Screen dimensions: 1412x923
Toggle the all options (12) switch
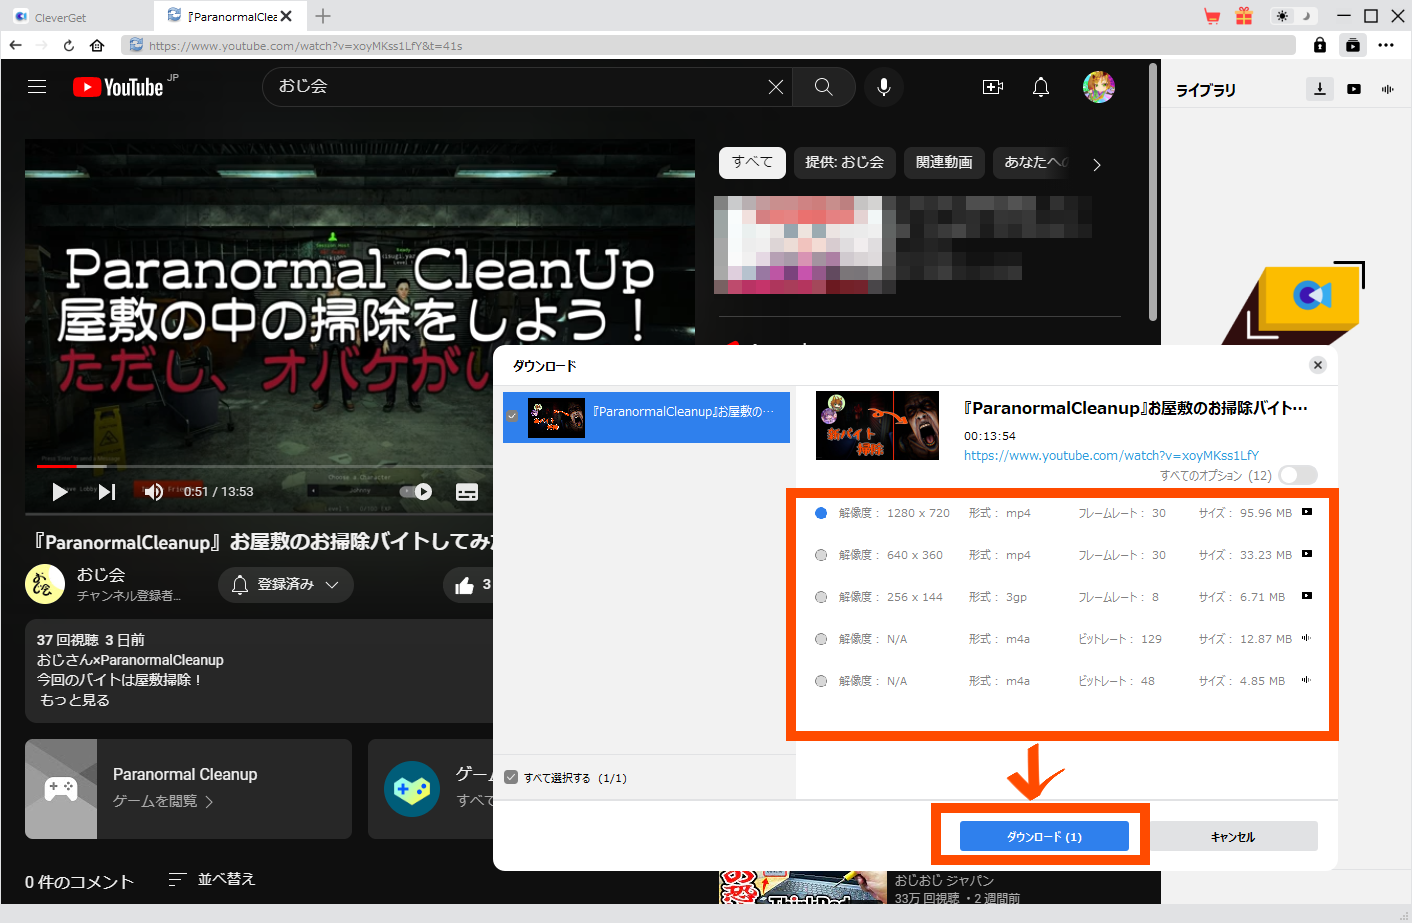coord(1297,475)
